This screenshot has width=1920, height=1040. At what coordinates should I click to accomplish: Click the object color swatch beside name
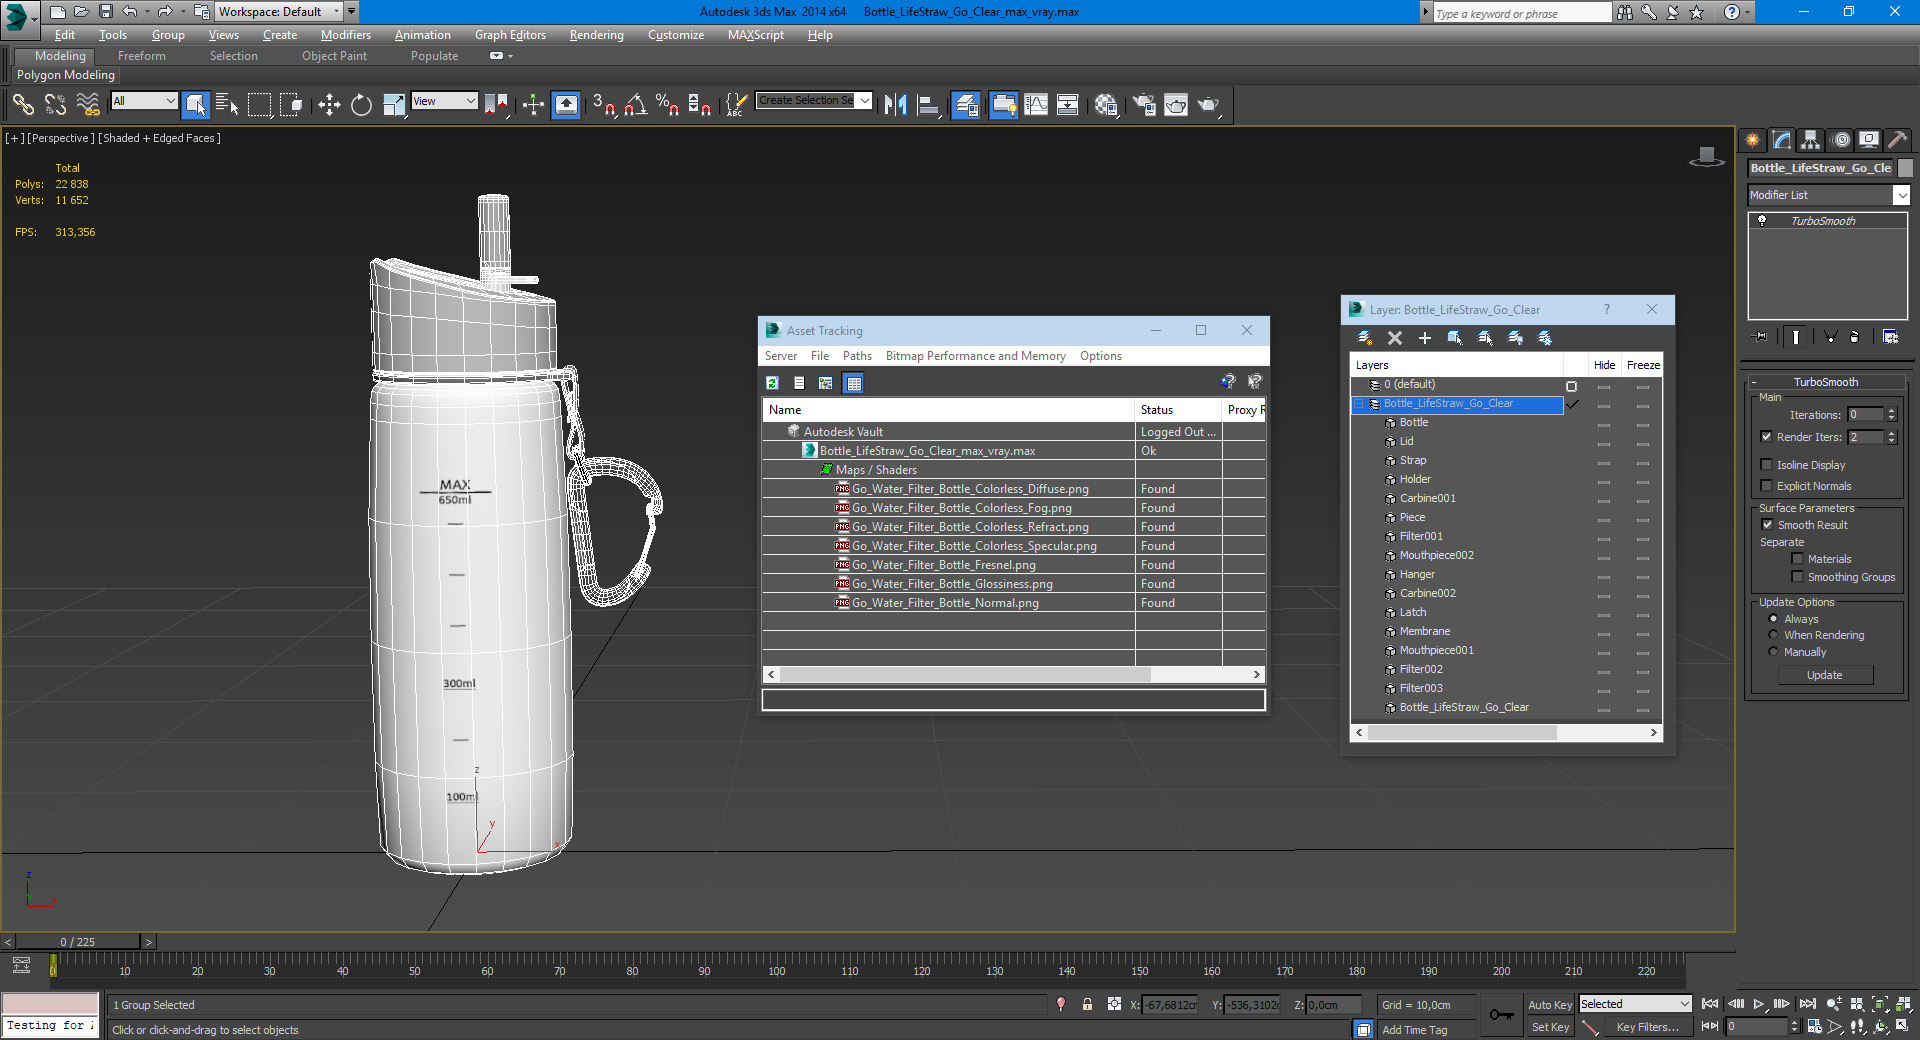click(1905, 168)
